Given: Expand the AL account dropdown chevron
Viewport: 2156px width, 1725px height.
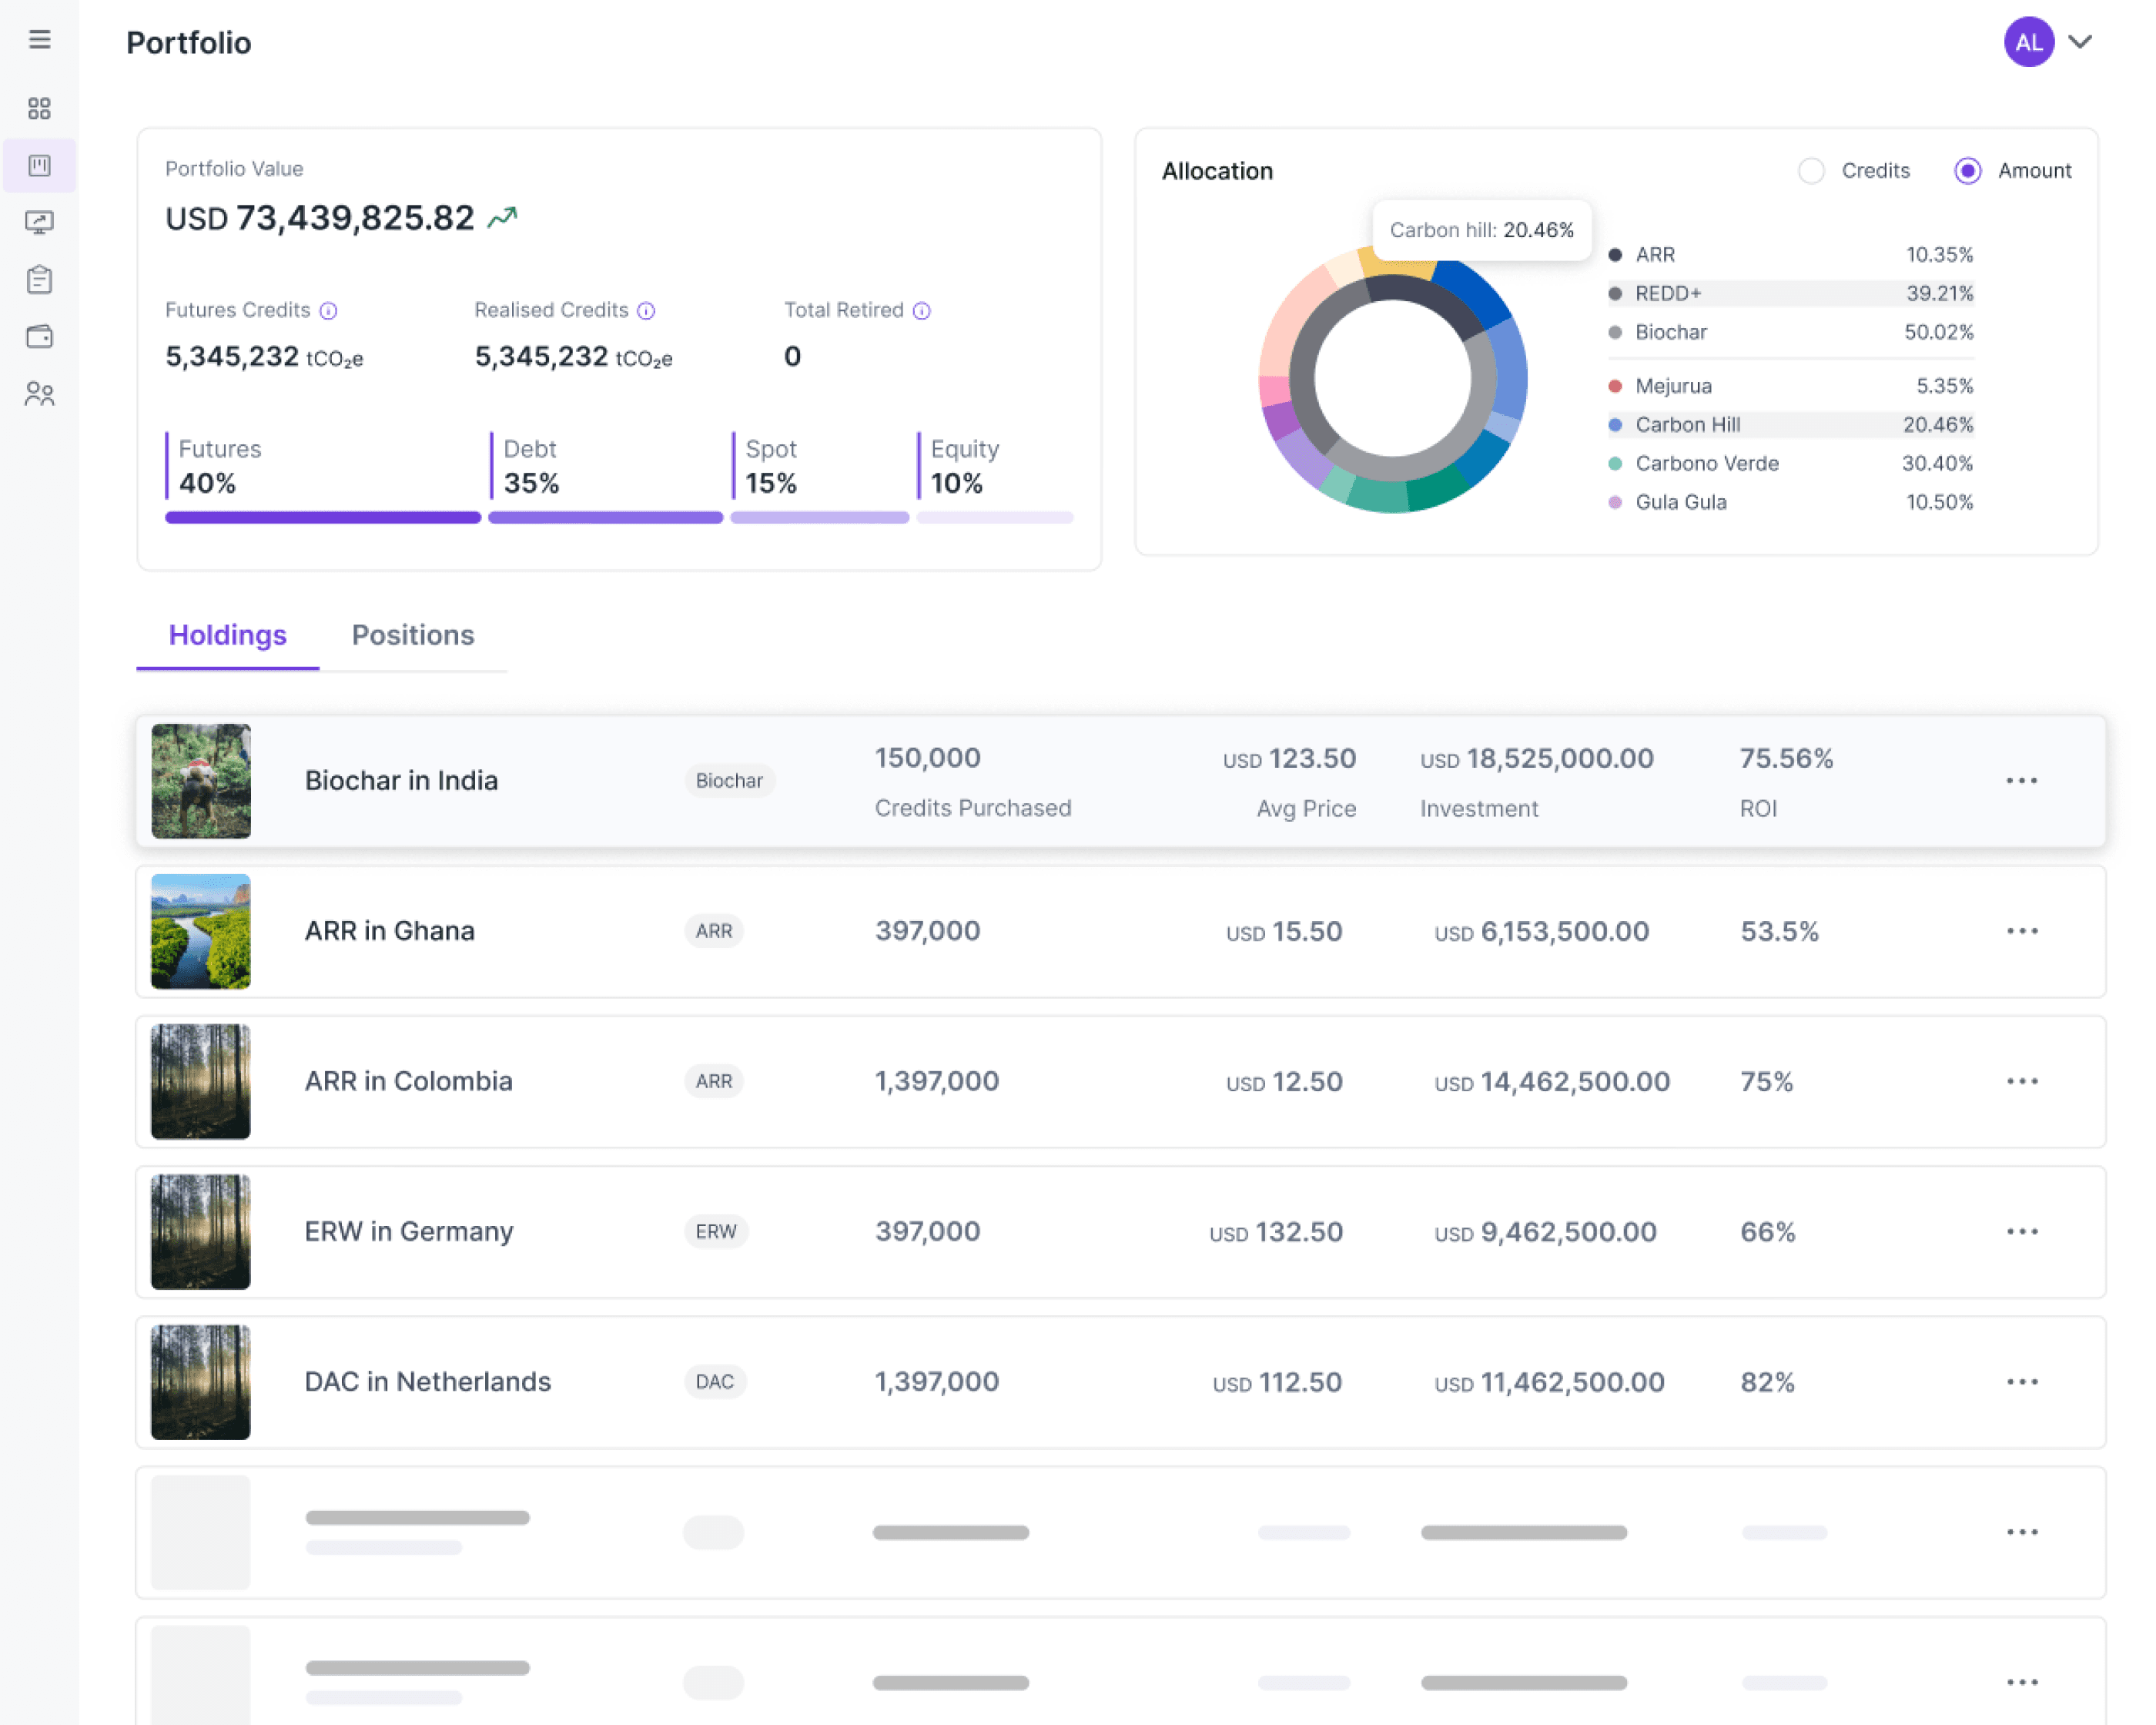Looking at the screenshot, I should (x=2080, y=42).
